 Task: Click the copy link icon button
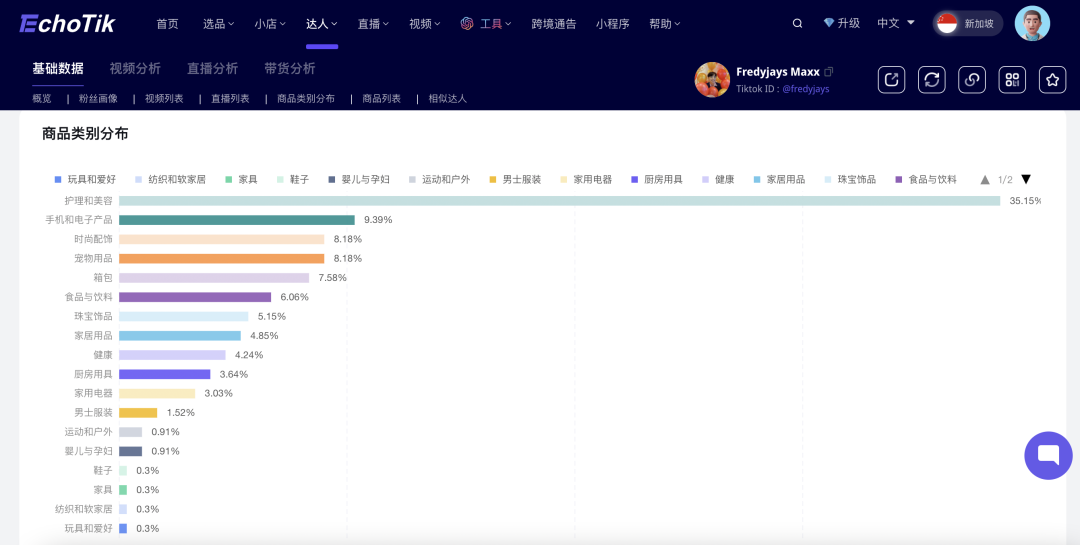click(x=972, y=80)
